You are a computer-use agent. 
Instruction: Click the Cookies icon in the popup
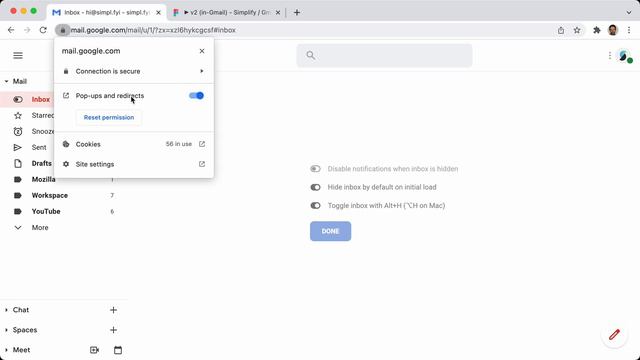[x=66, y=144]
